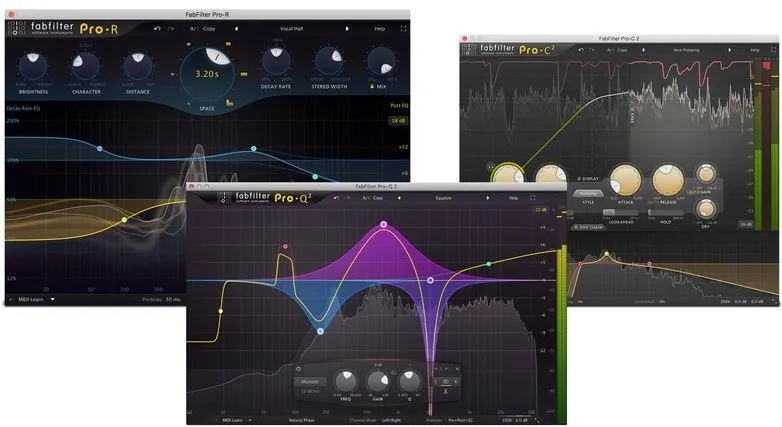Open the band shape dropdown in Pro-Q 2
This screenshot has width=782, height=427.
point(310,382)
